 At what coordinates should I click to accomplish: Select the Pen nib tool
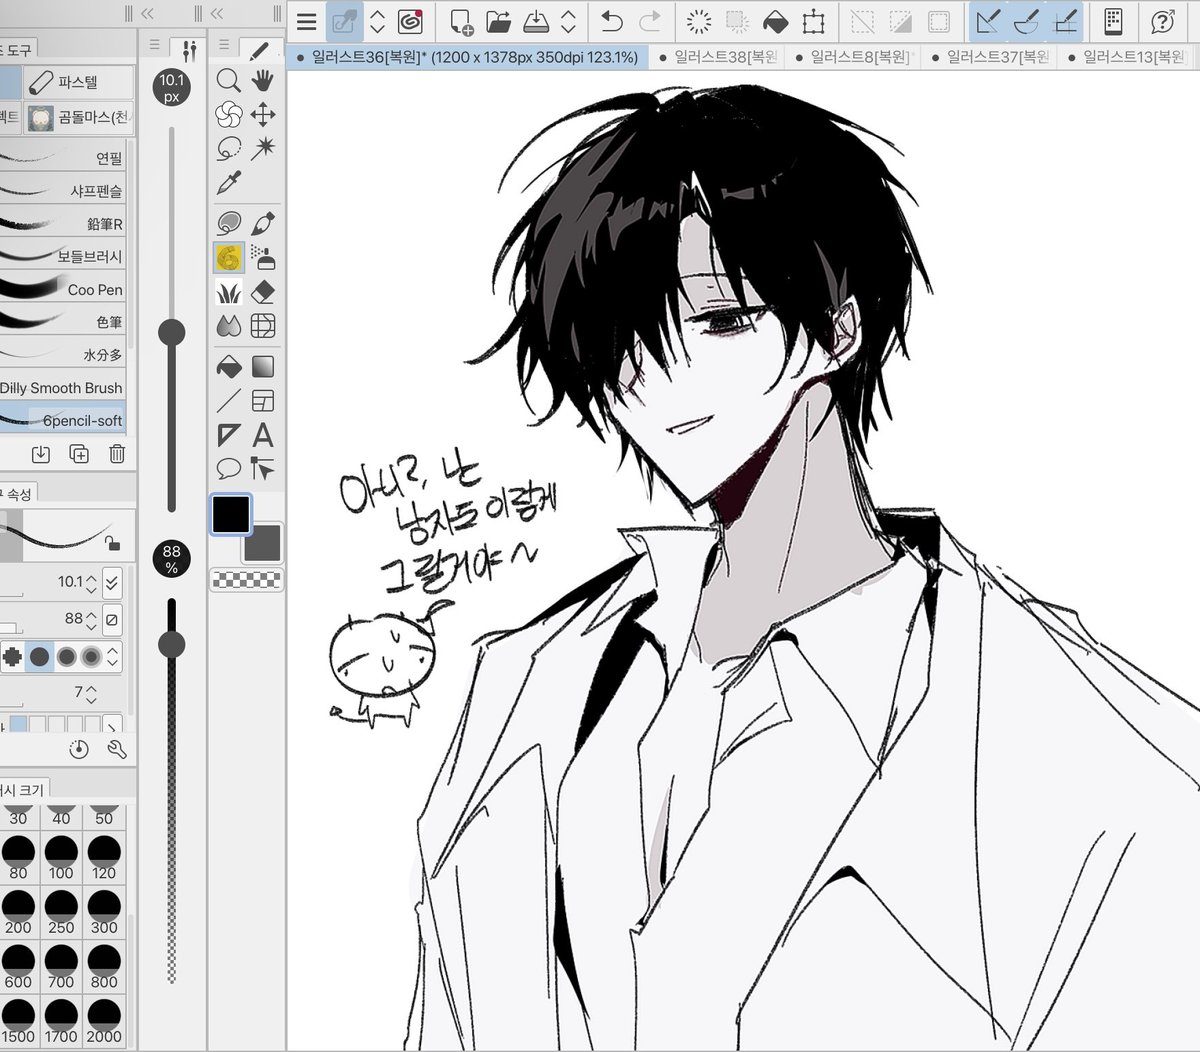(x=263, y=223)
